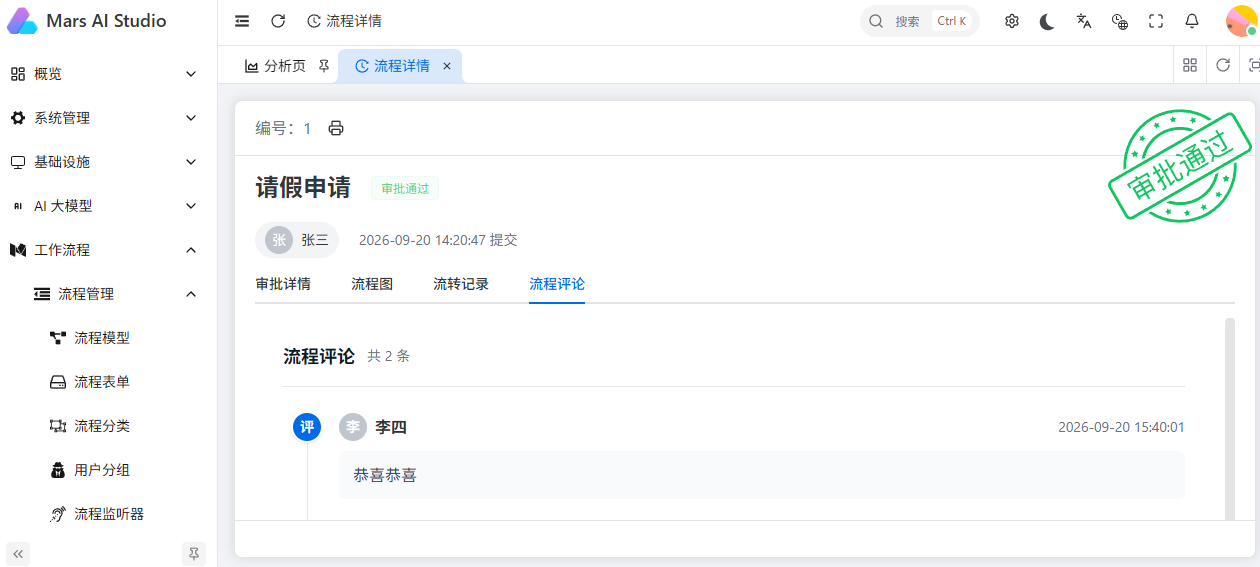
Task: Open notifications bell icon
Action: pyautogui.click(x=1192, y=21)
